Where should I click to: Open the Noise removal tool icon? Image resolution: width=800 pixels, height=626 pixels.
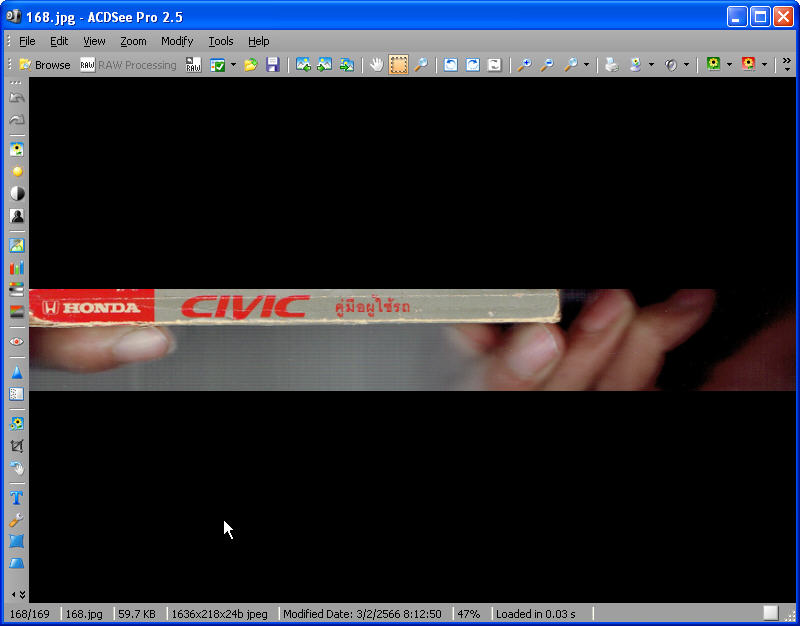(16, 394)
